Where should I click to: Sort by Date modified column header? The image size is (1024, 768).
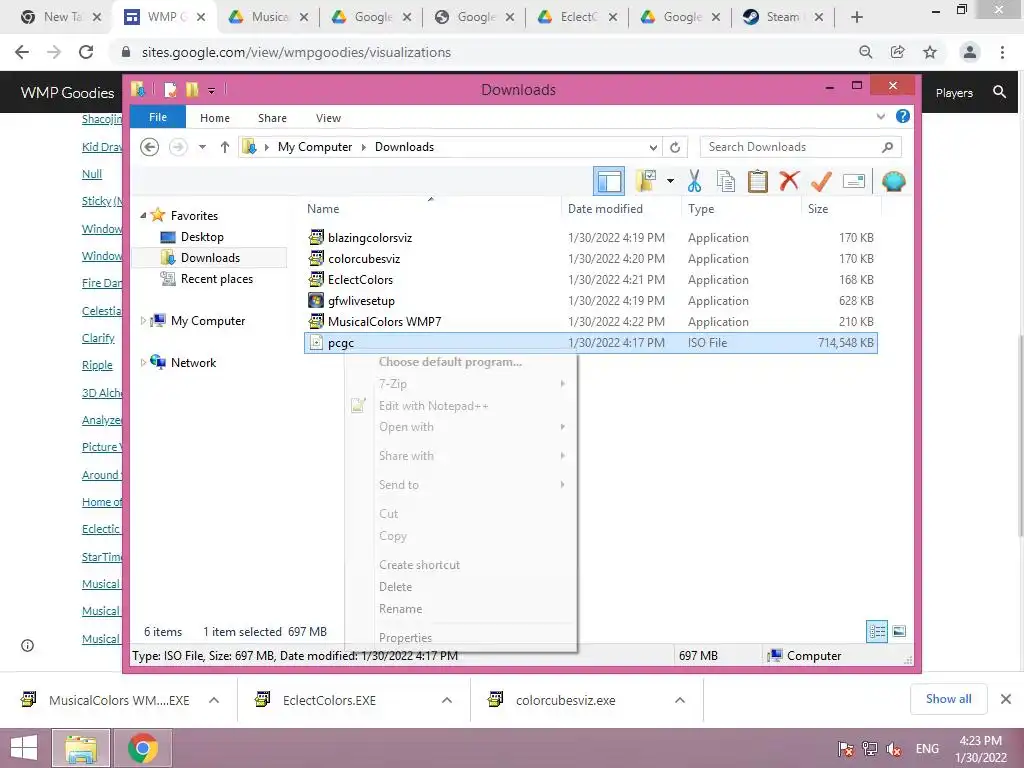(x=605, y=208)
